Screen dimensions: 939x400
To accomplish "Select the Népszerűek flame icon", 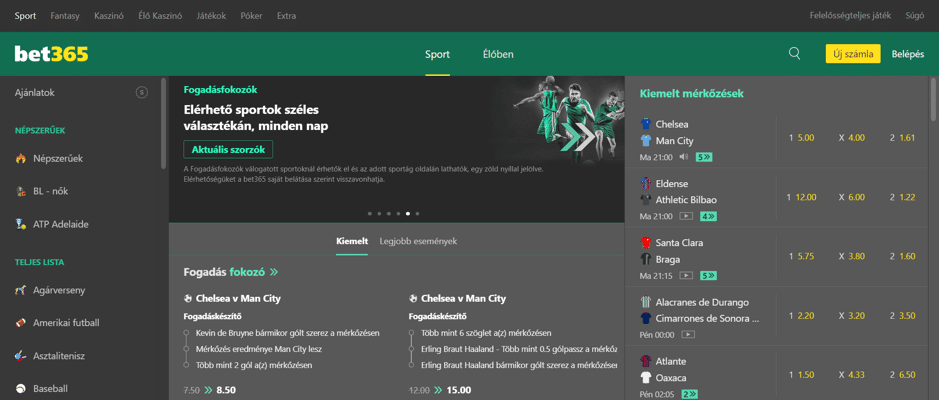I will coord(21,158).
